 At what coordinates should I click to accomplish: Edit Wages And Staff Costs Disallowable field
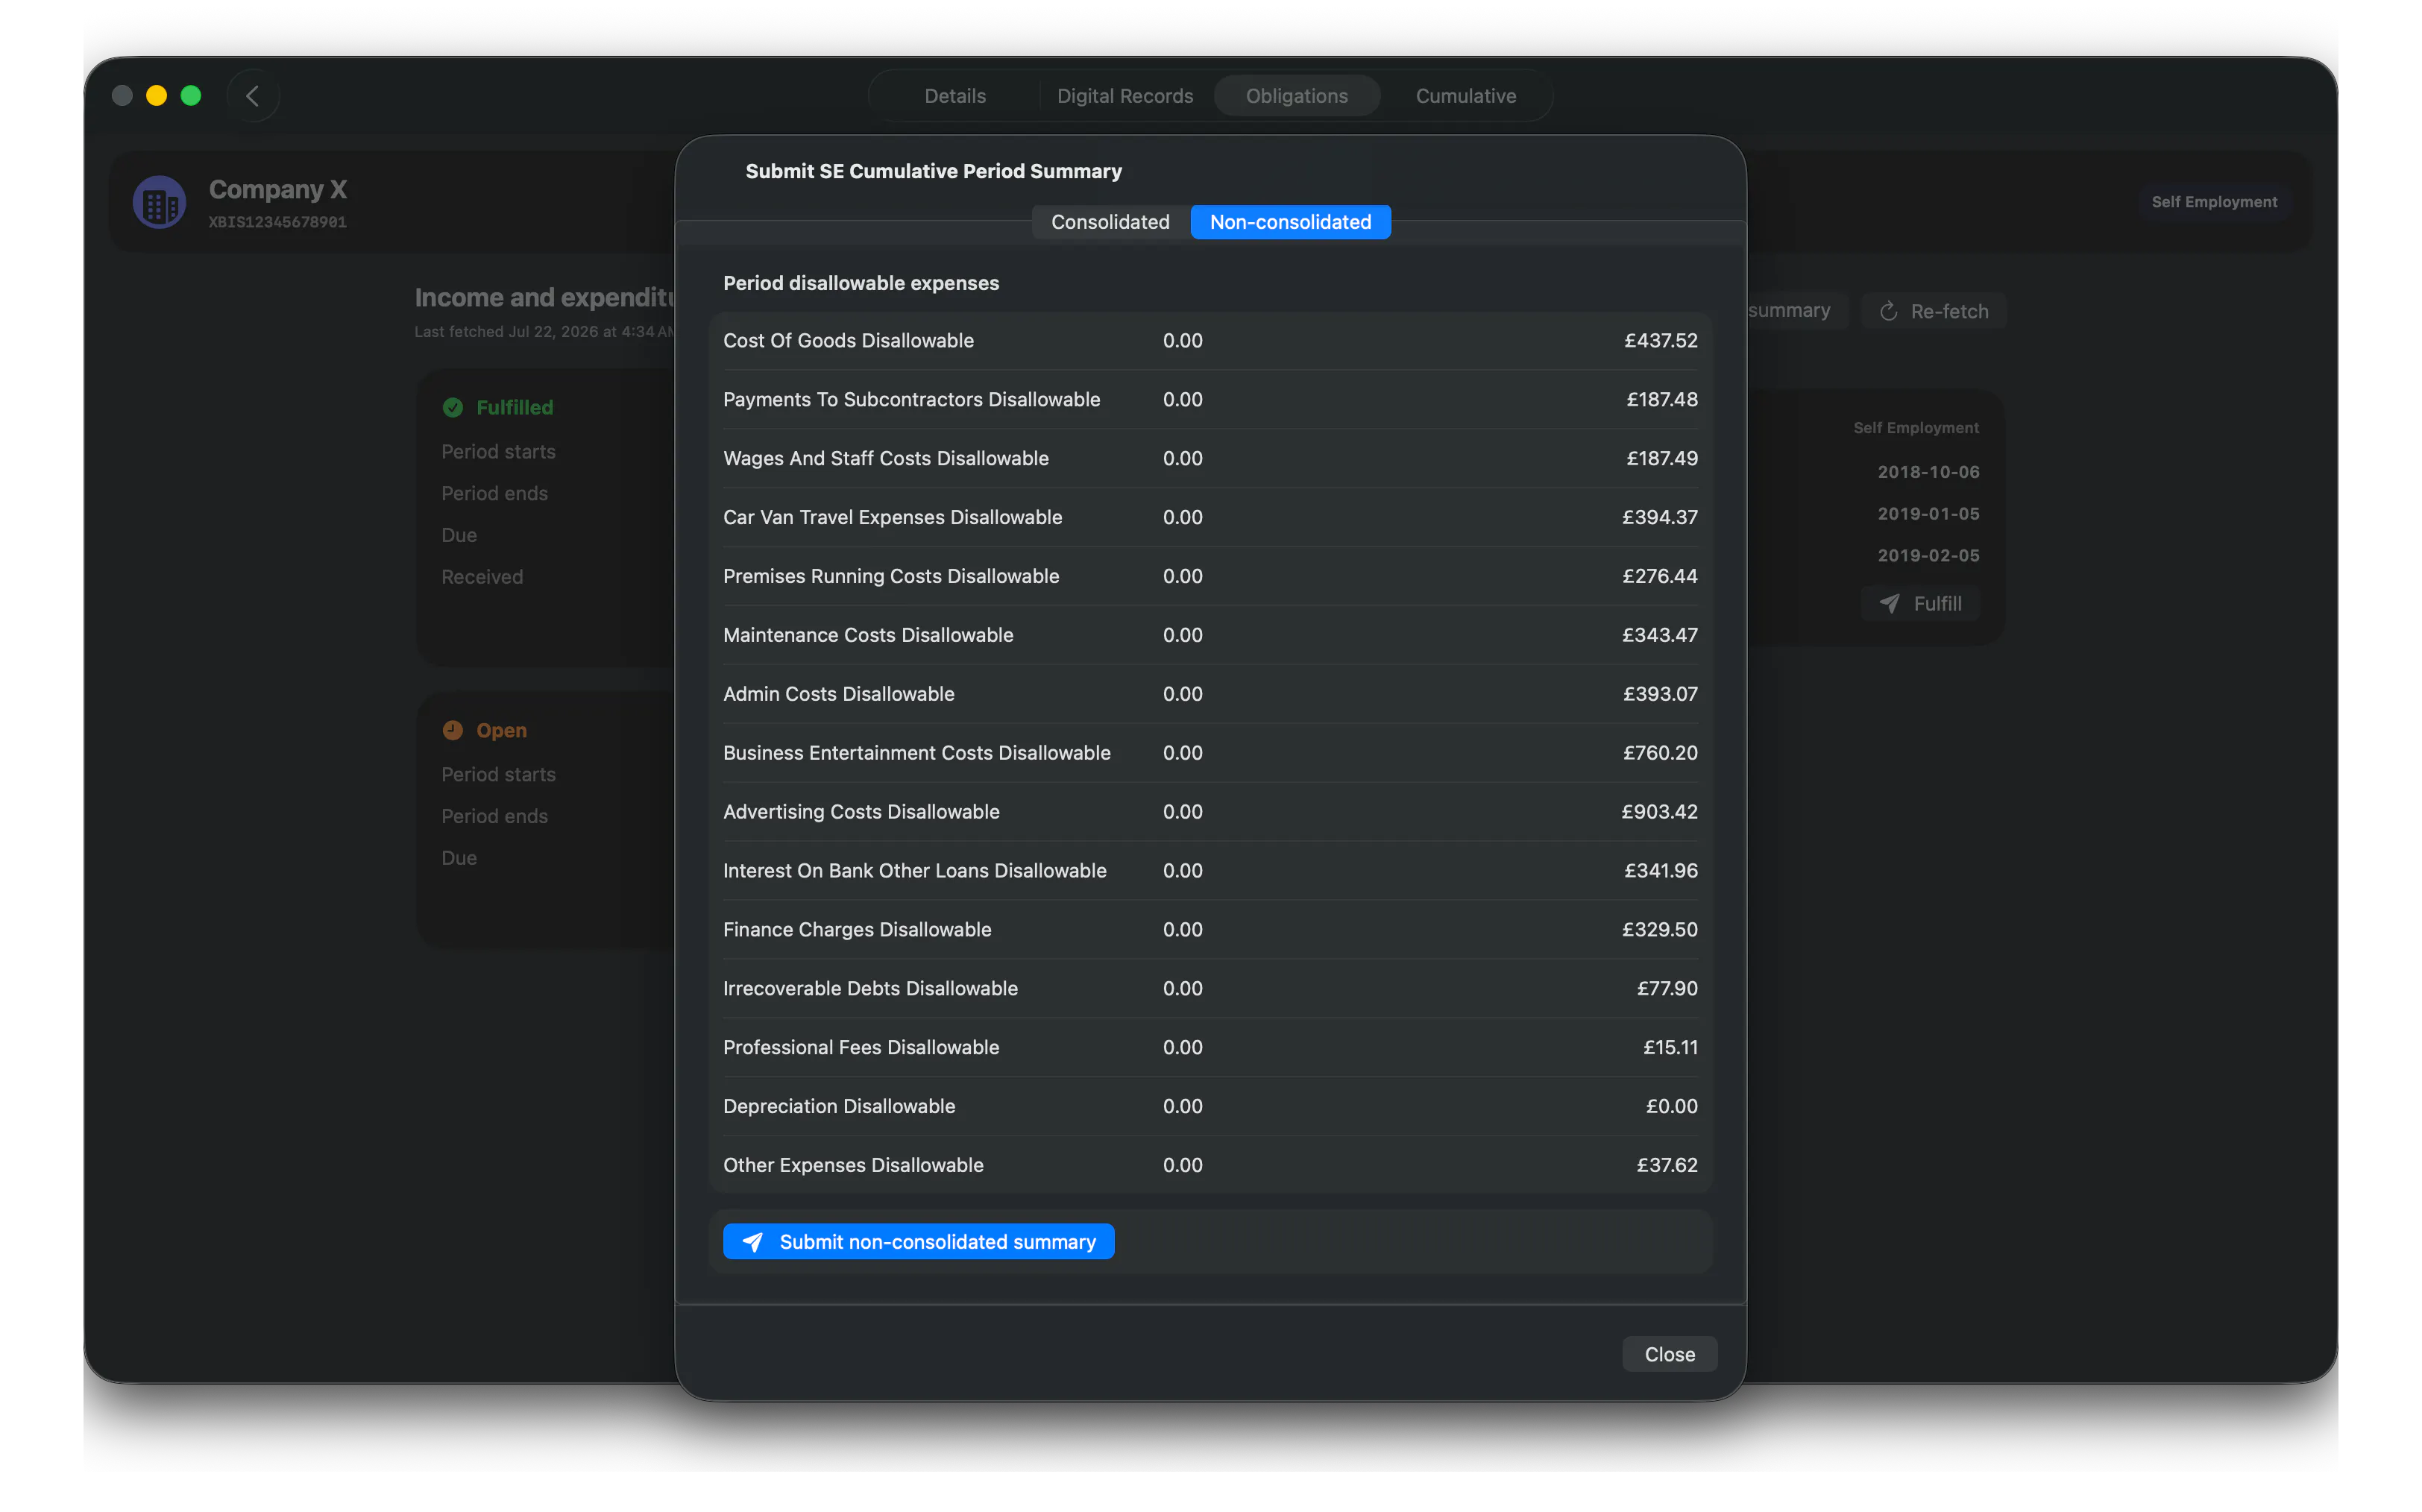[1182, 459]
